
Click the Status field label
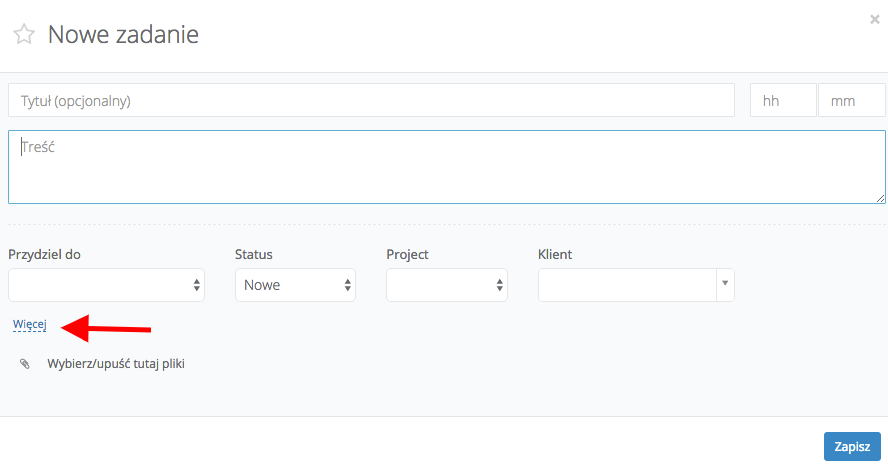pos(254,254)
